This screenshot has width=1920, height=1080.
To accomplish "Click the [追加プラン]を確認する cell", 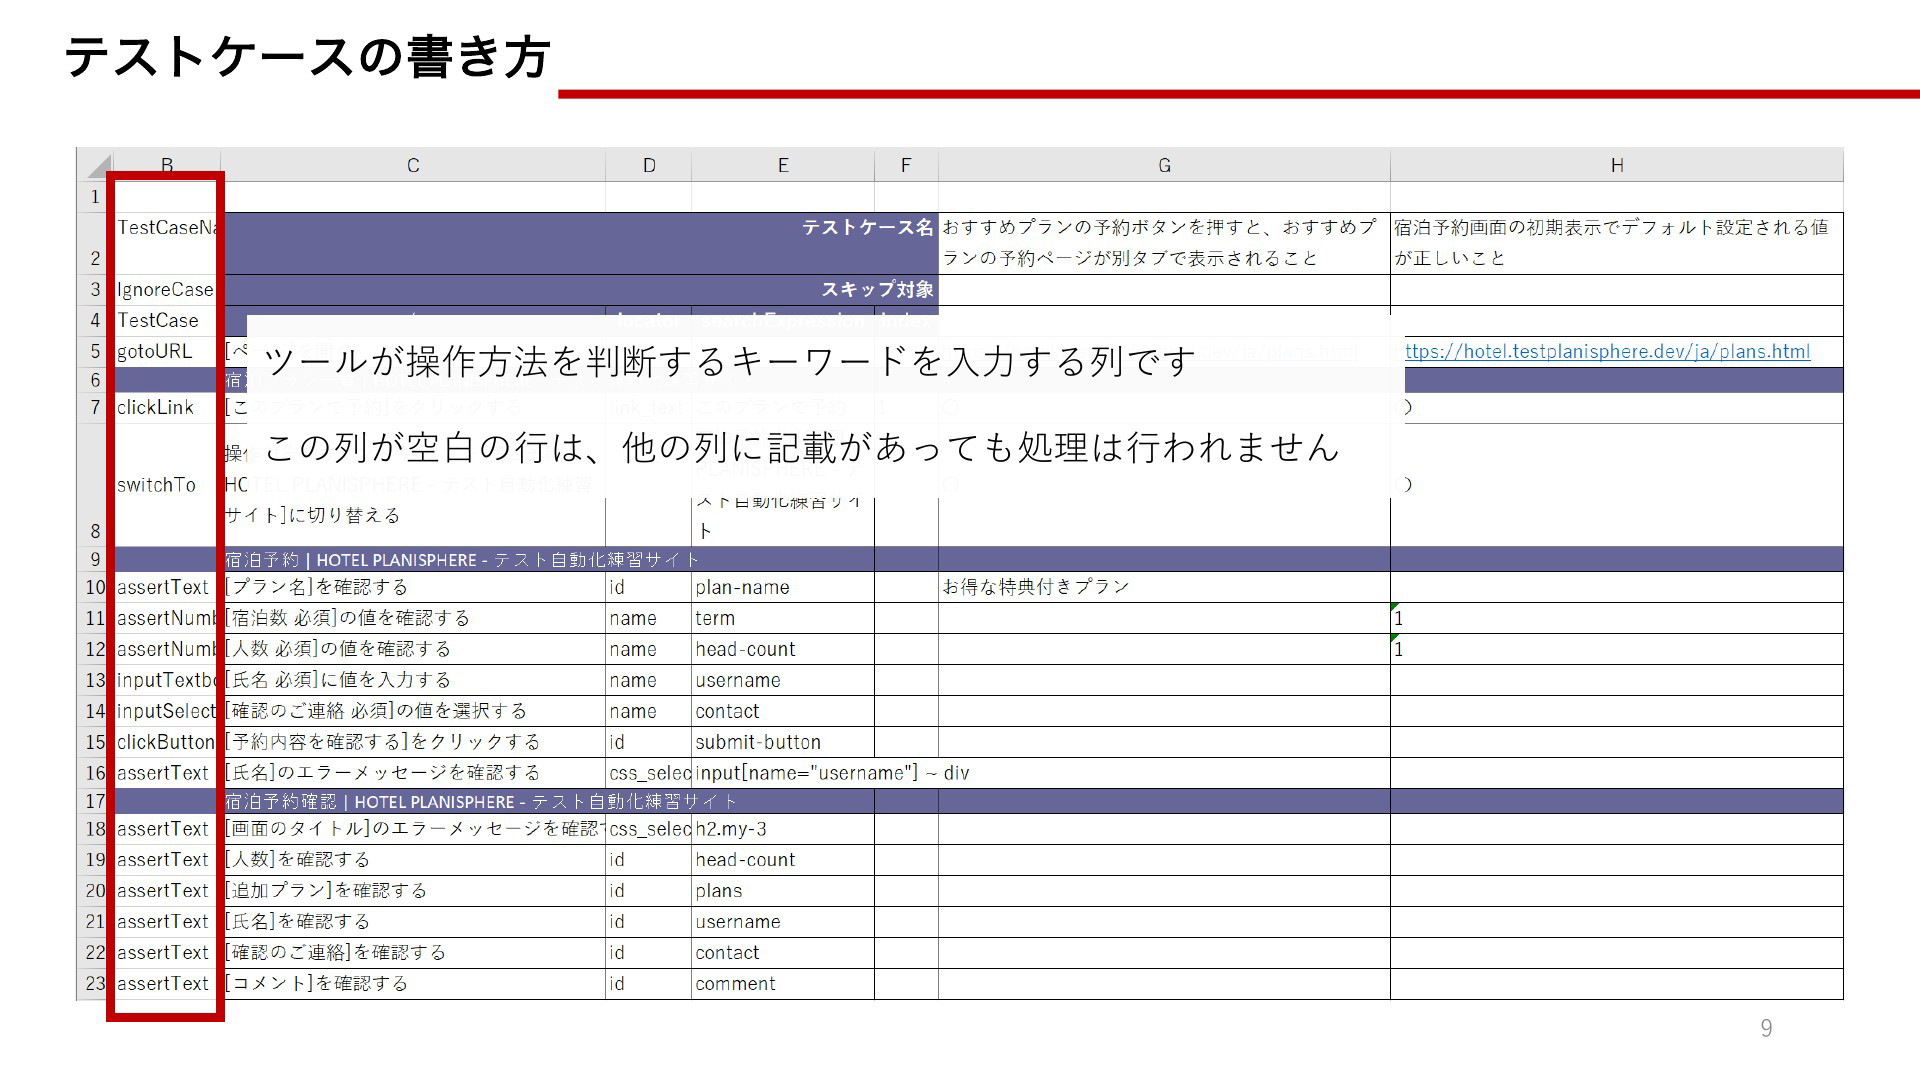I will pyautogui.click(x=413, y=891).
